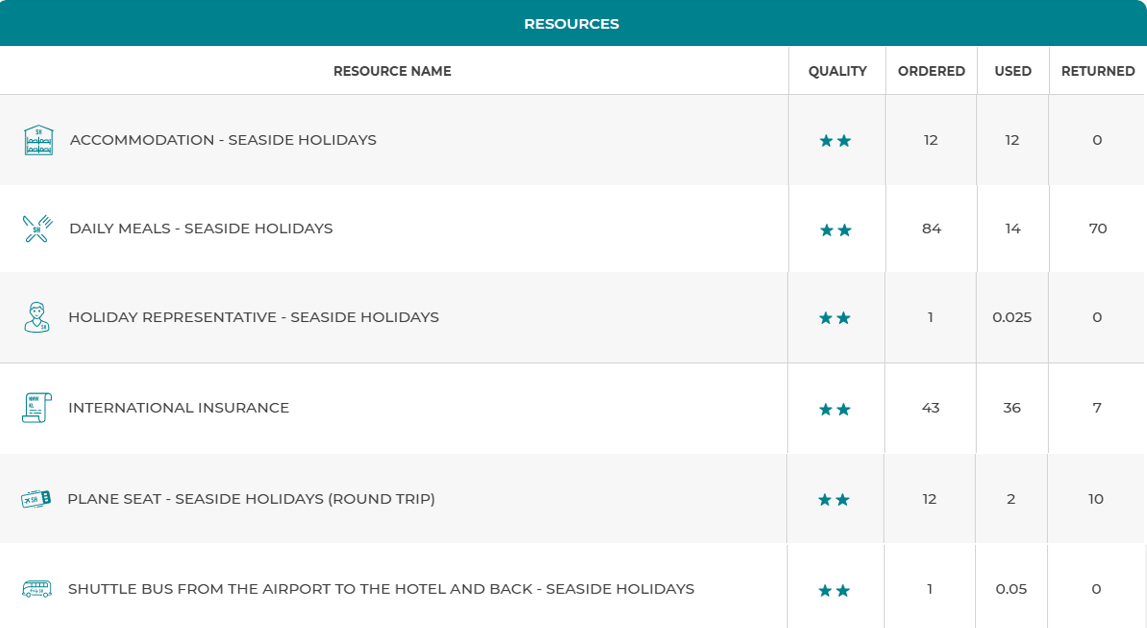Select the Holiday Representative - Seaside Holidays row
The width and height of the screenshot is (1147, 628).
coord(253,317)
